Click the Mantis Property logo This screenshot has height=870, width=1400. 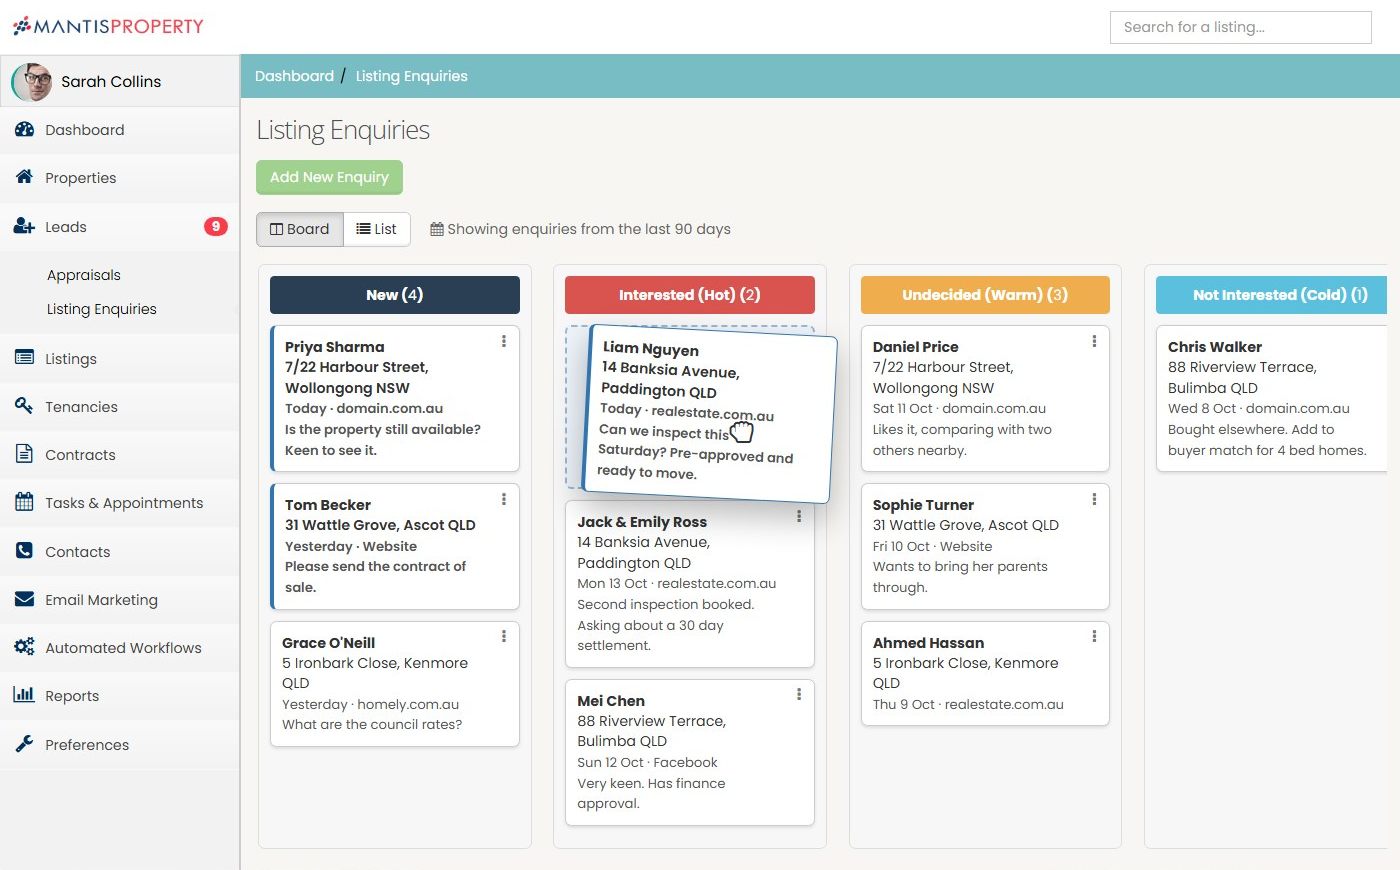[x=108, y=27]
